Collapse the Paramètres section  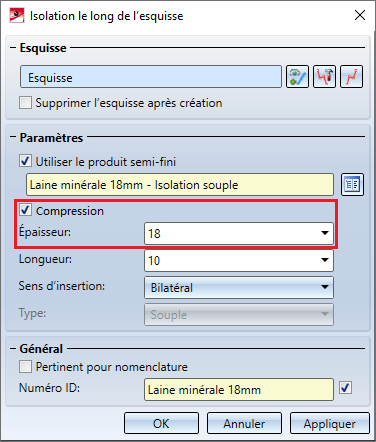tap(13, 137)
